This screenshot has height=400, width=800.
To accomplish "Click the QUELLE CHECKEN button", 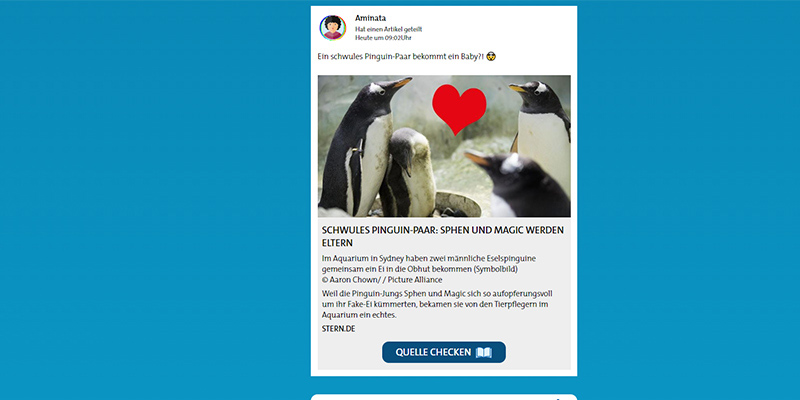I will coord(444,352).
